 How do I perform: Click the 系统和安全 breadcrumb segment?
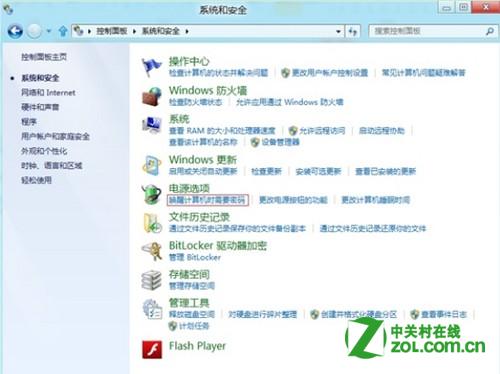pyautogui.click(x=161, y=31)
